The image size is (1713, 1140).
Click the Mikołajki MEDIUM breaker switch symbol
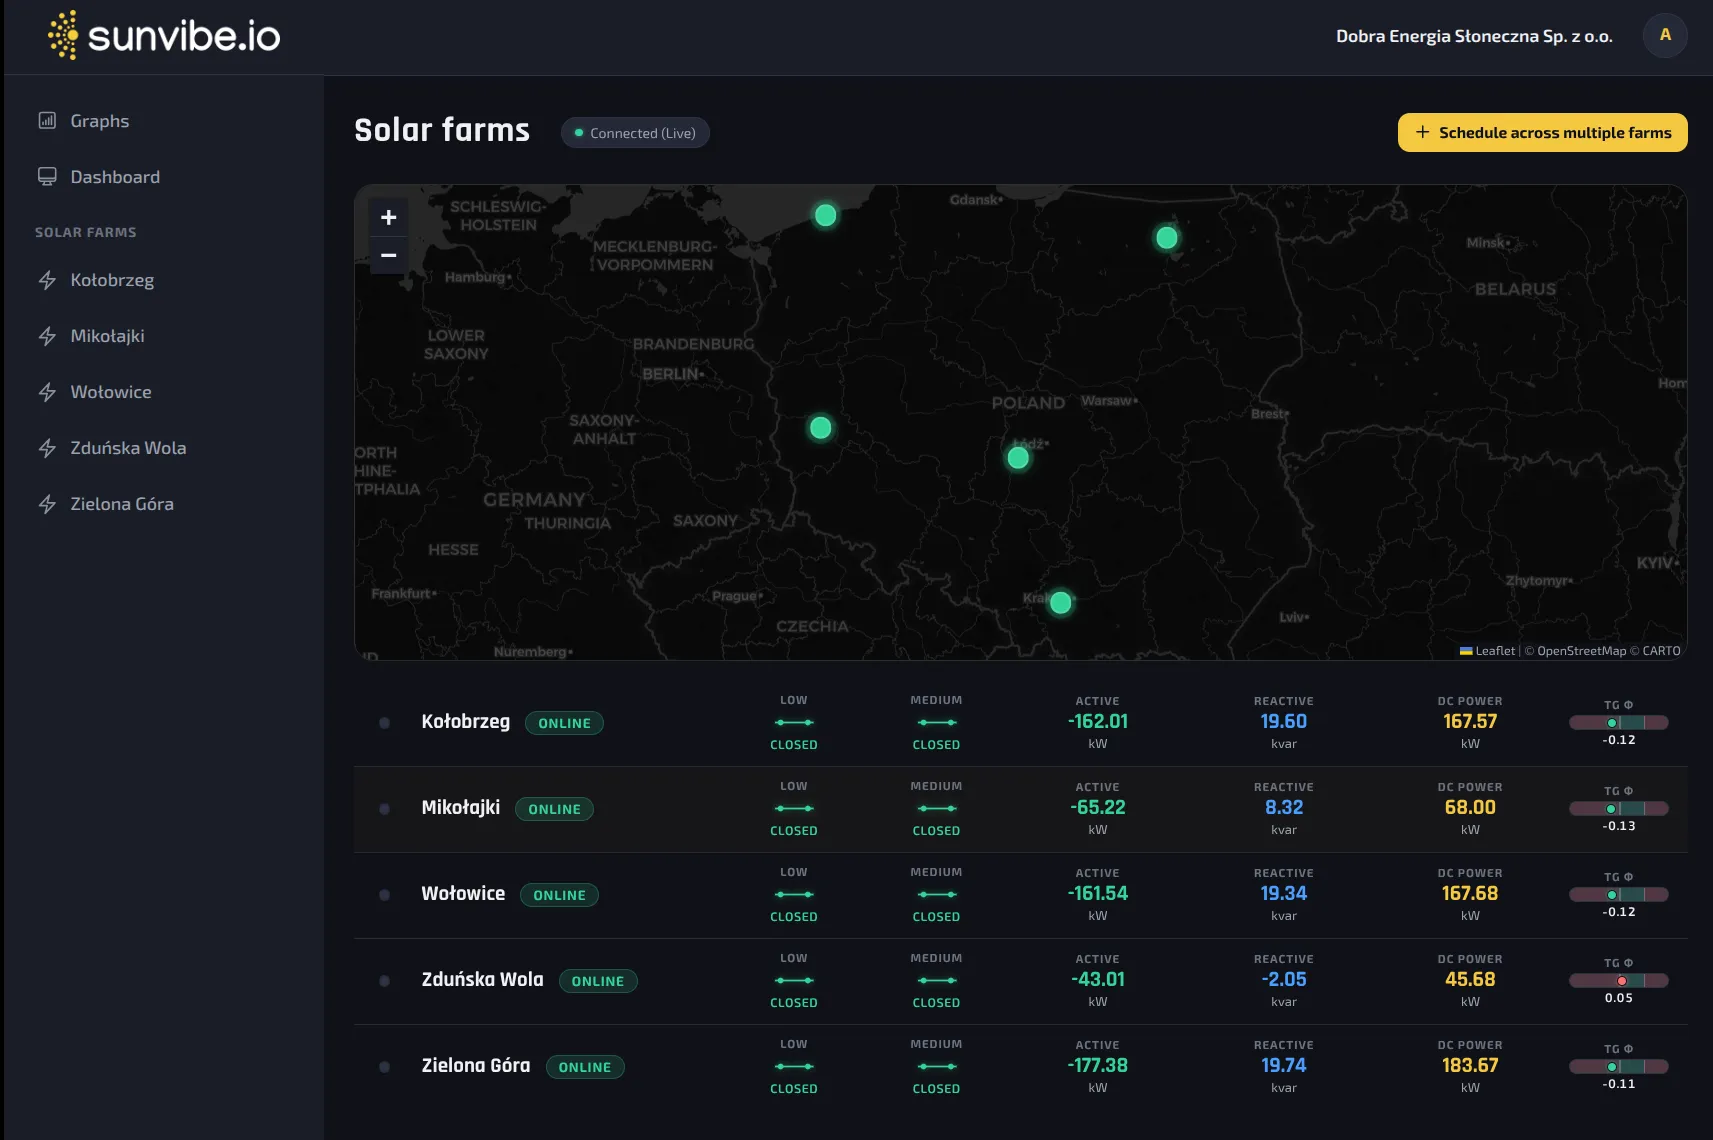tap(936, 808)
